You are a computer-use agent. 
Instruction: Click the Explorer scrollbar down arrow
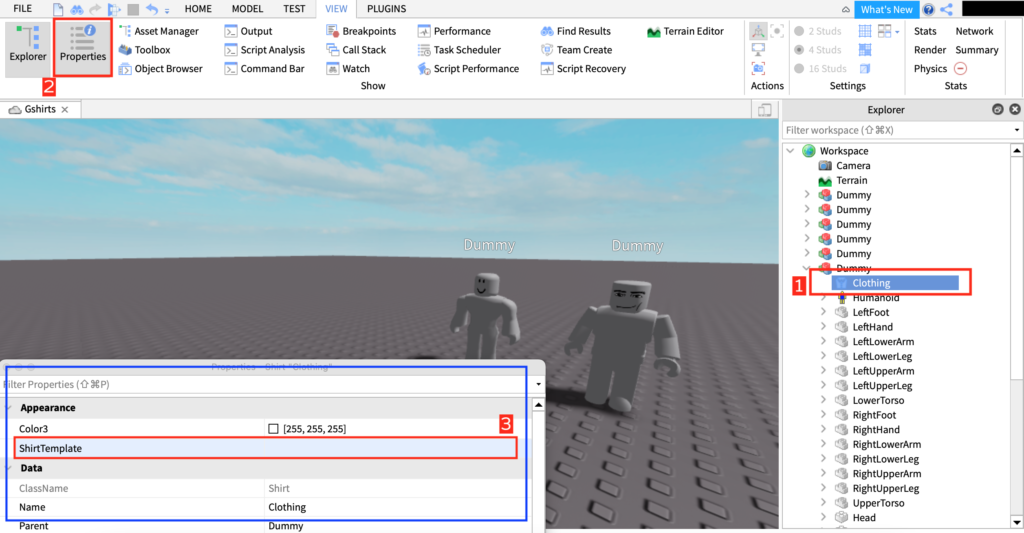pyautogui.click(x=1017, y=522)
